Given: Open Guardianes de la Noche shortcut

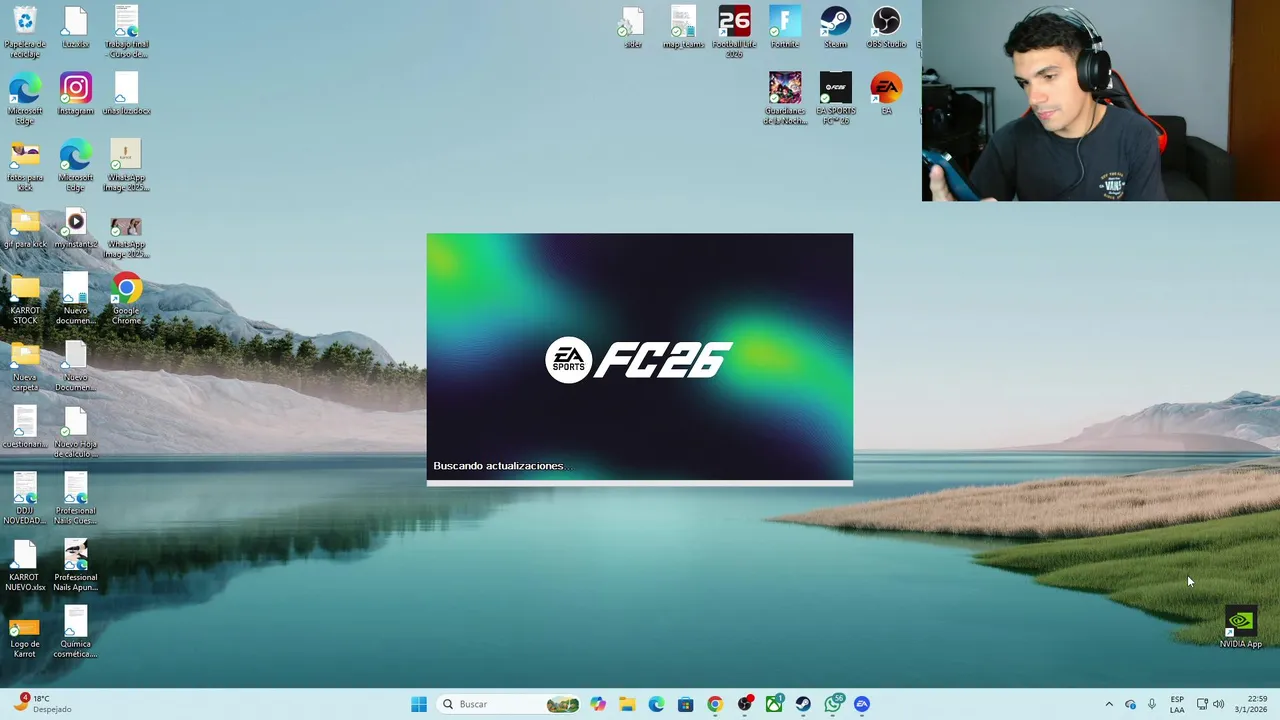Looking at the screenshot, I should click(x=785, y=98).
